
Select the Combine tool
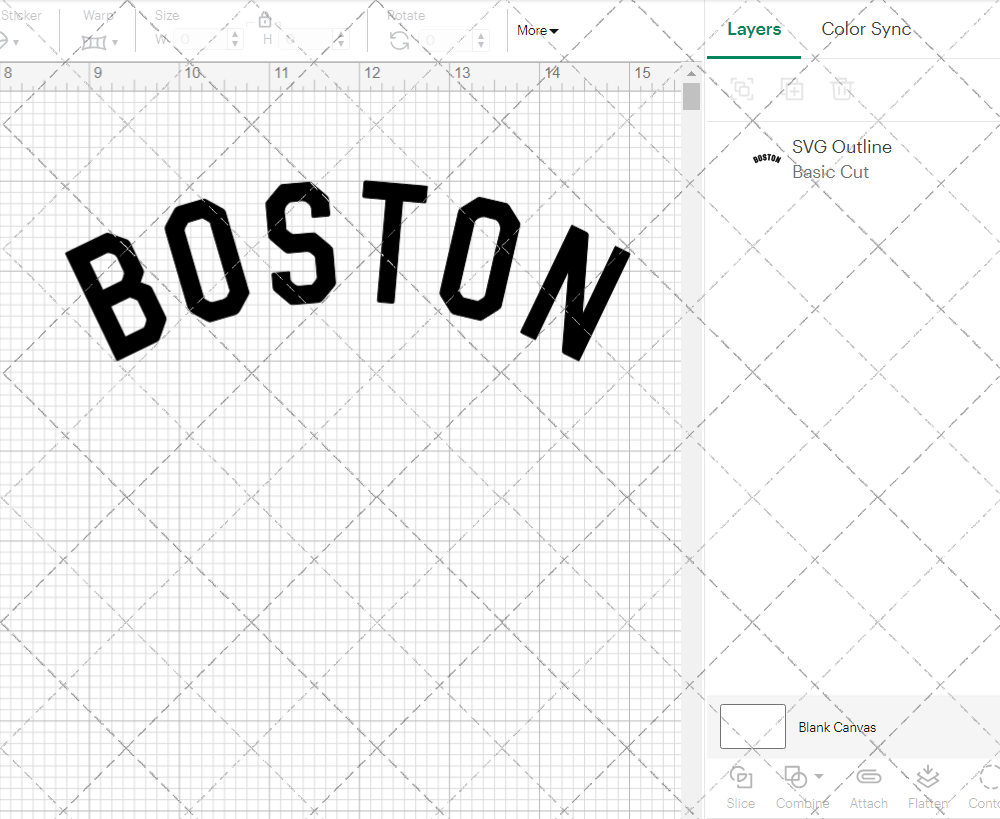796,787
